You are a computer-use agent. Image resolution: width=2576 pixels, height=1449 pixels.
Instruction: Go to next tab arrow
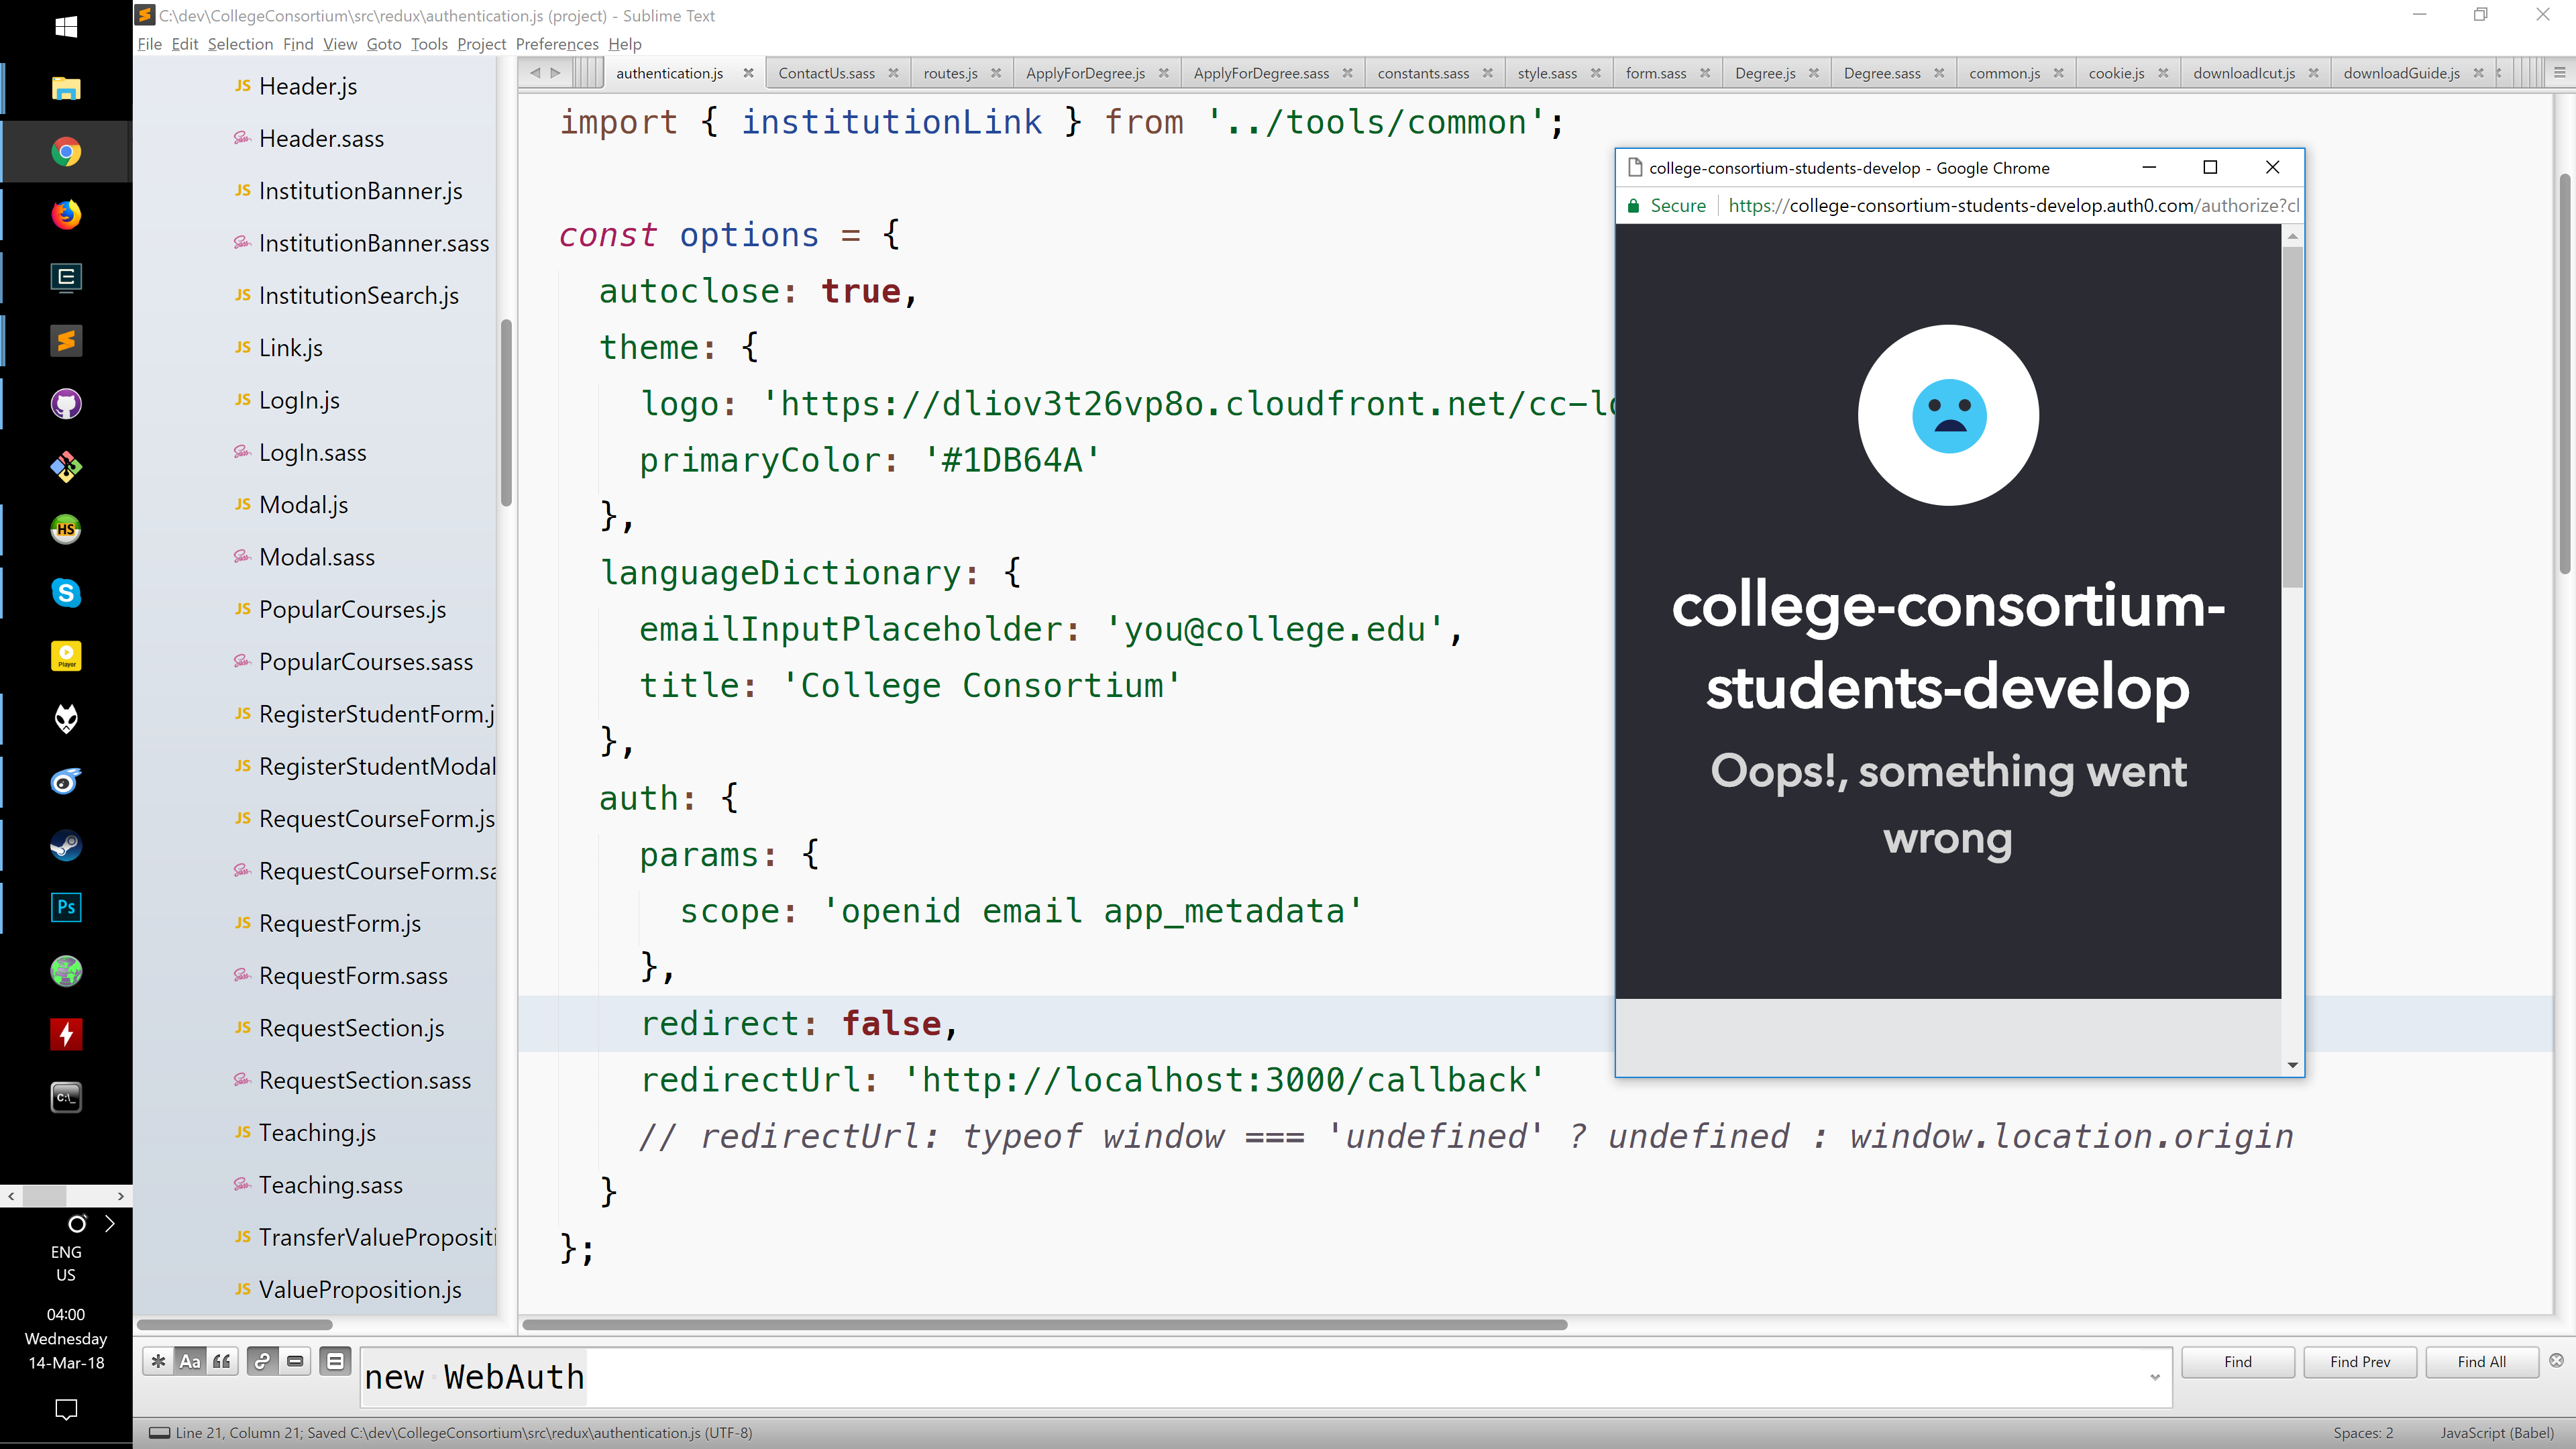pyautogui.click(x=556, y=73)
